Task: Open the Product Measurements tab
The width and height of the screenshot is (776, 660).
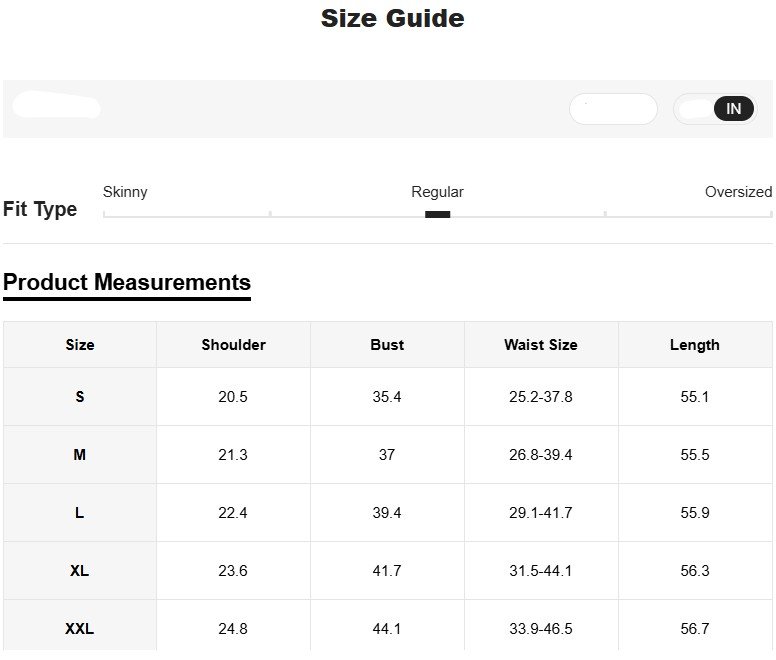Action: point(127,282)
